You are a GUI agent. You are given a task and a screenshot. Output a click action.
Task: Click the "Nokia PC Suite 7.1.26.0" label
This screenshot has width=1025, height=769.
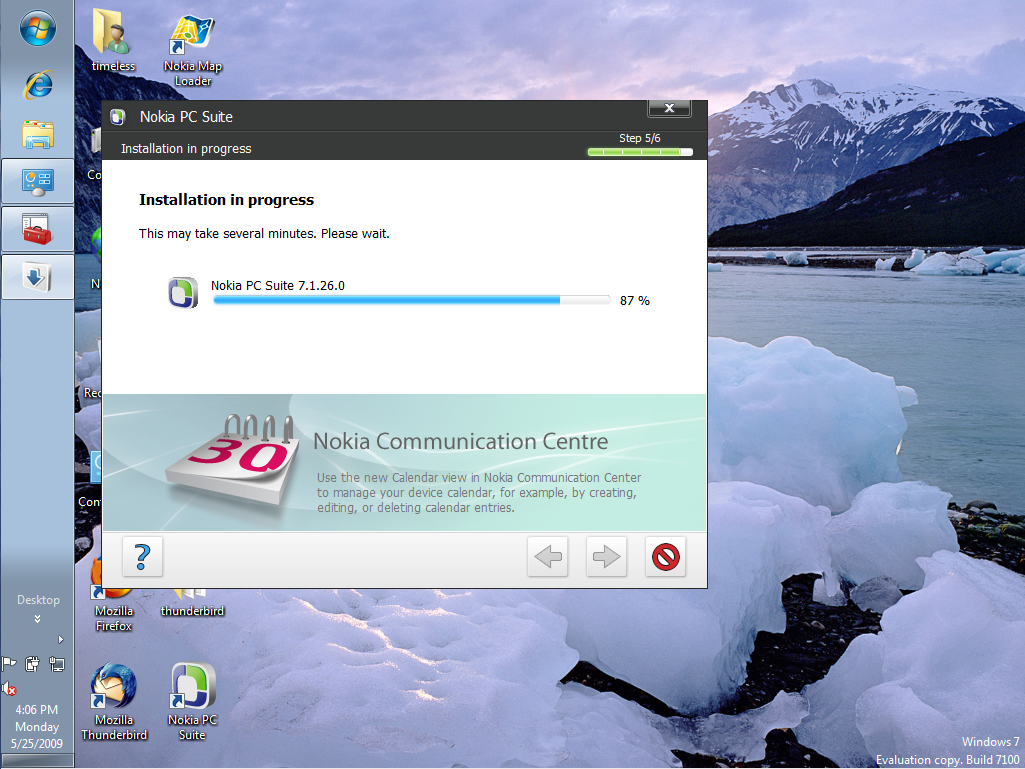click(278, 285)
